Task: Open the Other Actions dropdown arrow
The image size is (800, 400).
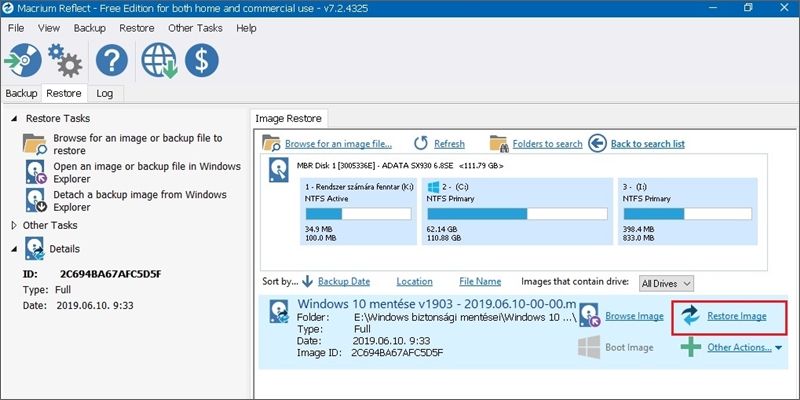Action: click(779, 348)
